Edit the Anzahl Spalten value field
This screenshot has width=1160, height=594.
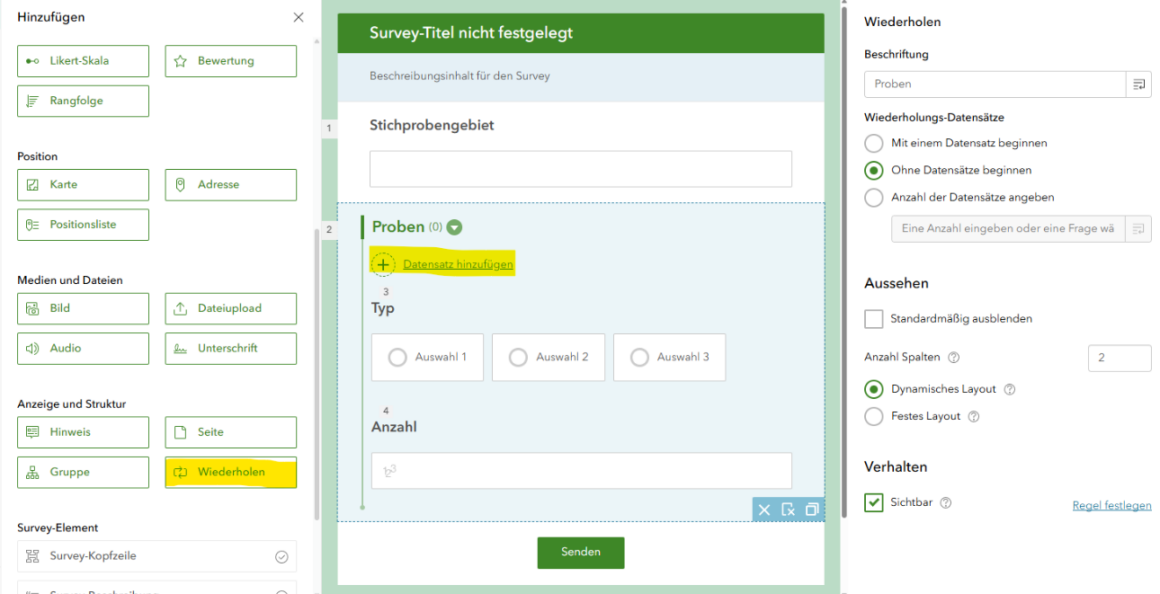tap(1119, 357)
